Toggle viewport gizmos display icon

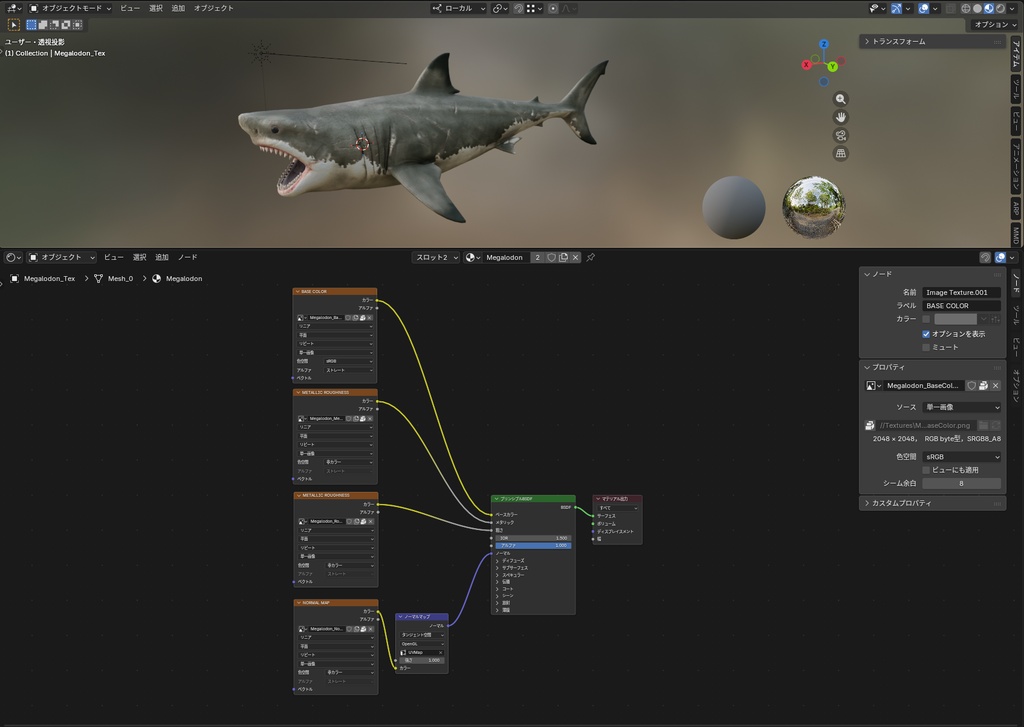click(x=896, y=8)
